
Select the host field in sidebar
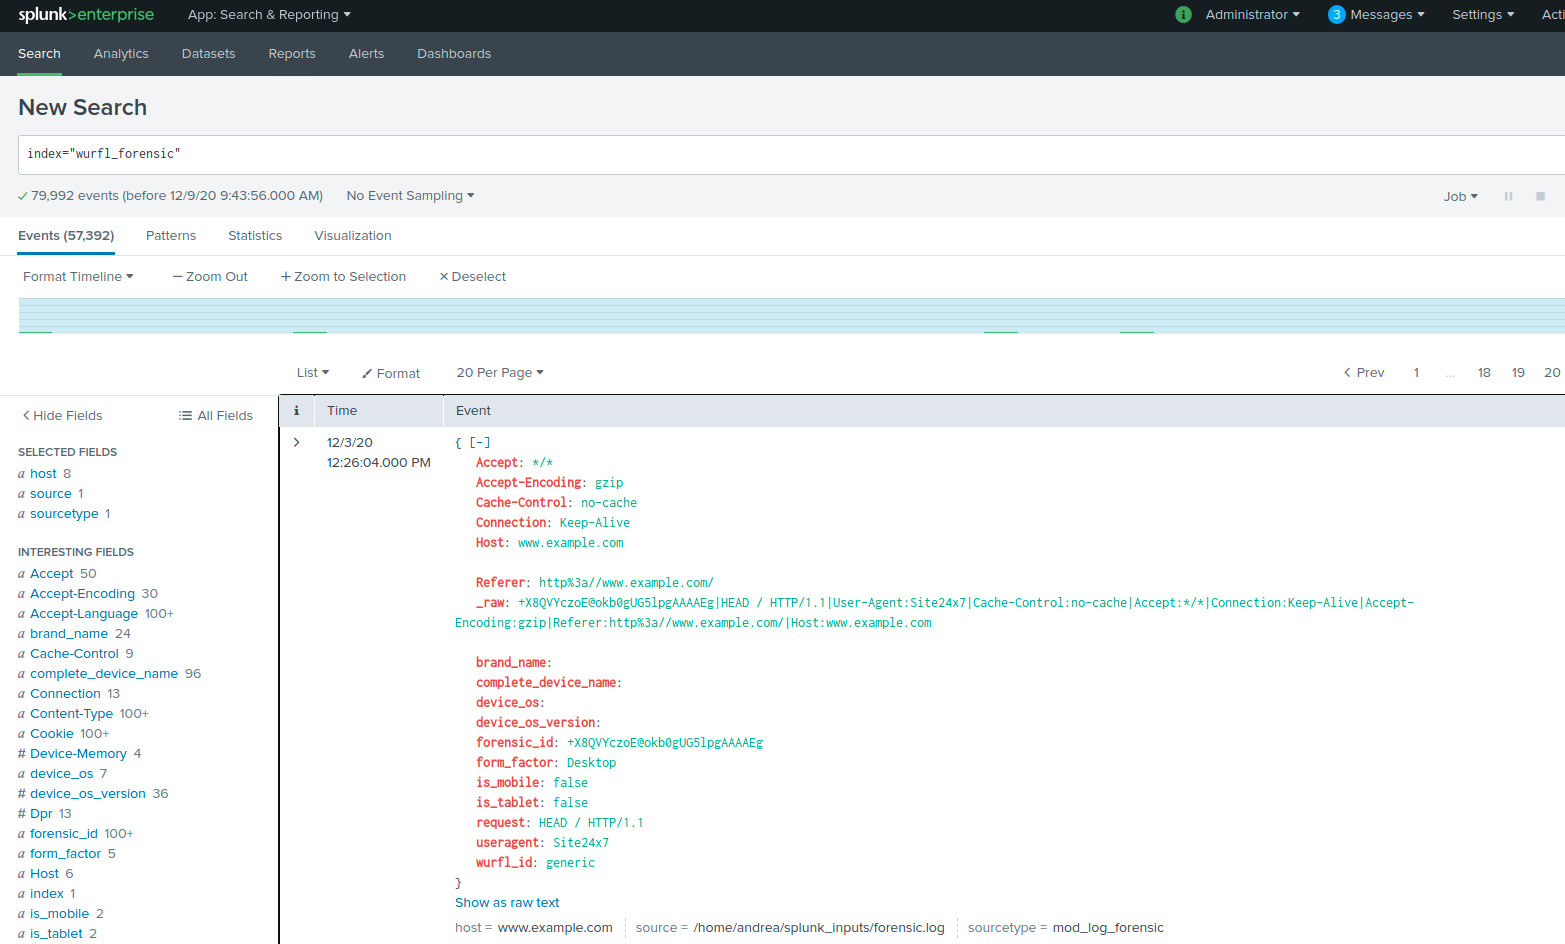point(44,474)
